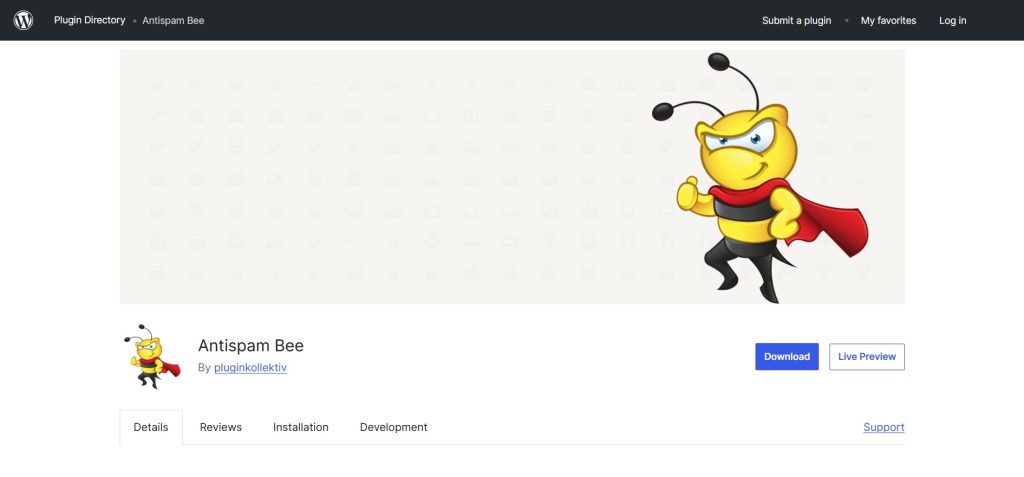Click the WordPress logo icon
The height and width of the screenshot is (477, 1024).
23,20
